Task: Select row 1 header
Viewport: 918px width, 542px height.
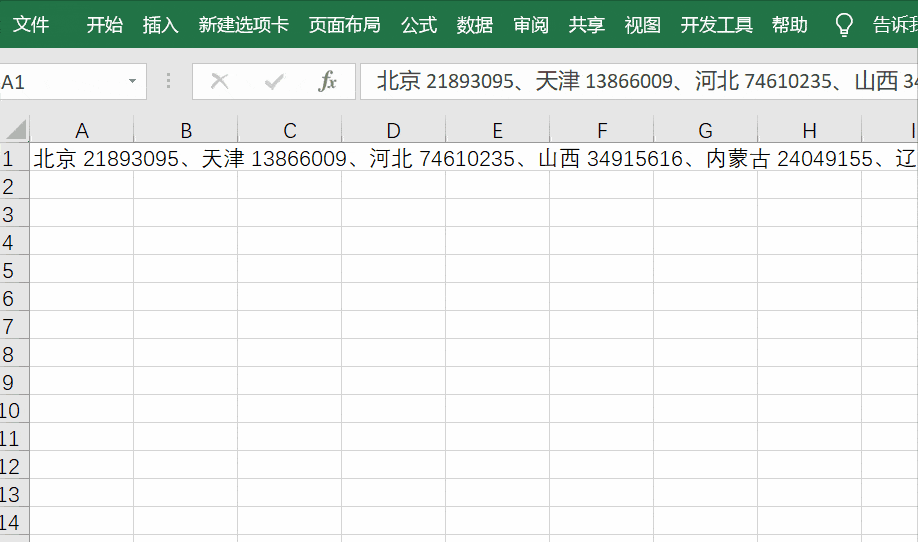Action: click(14, 158)
